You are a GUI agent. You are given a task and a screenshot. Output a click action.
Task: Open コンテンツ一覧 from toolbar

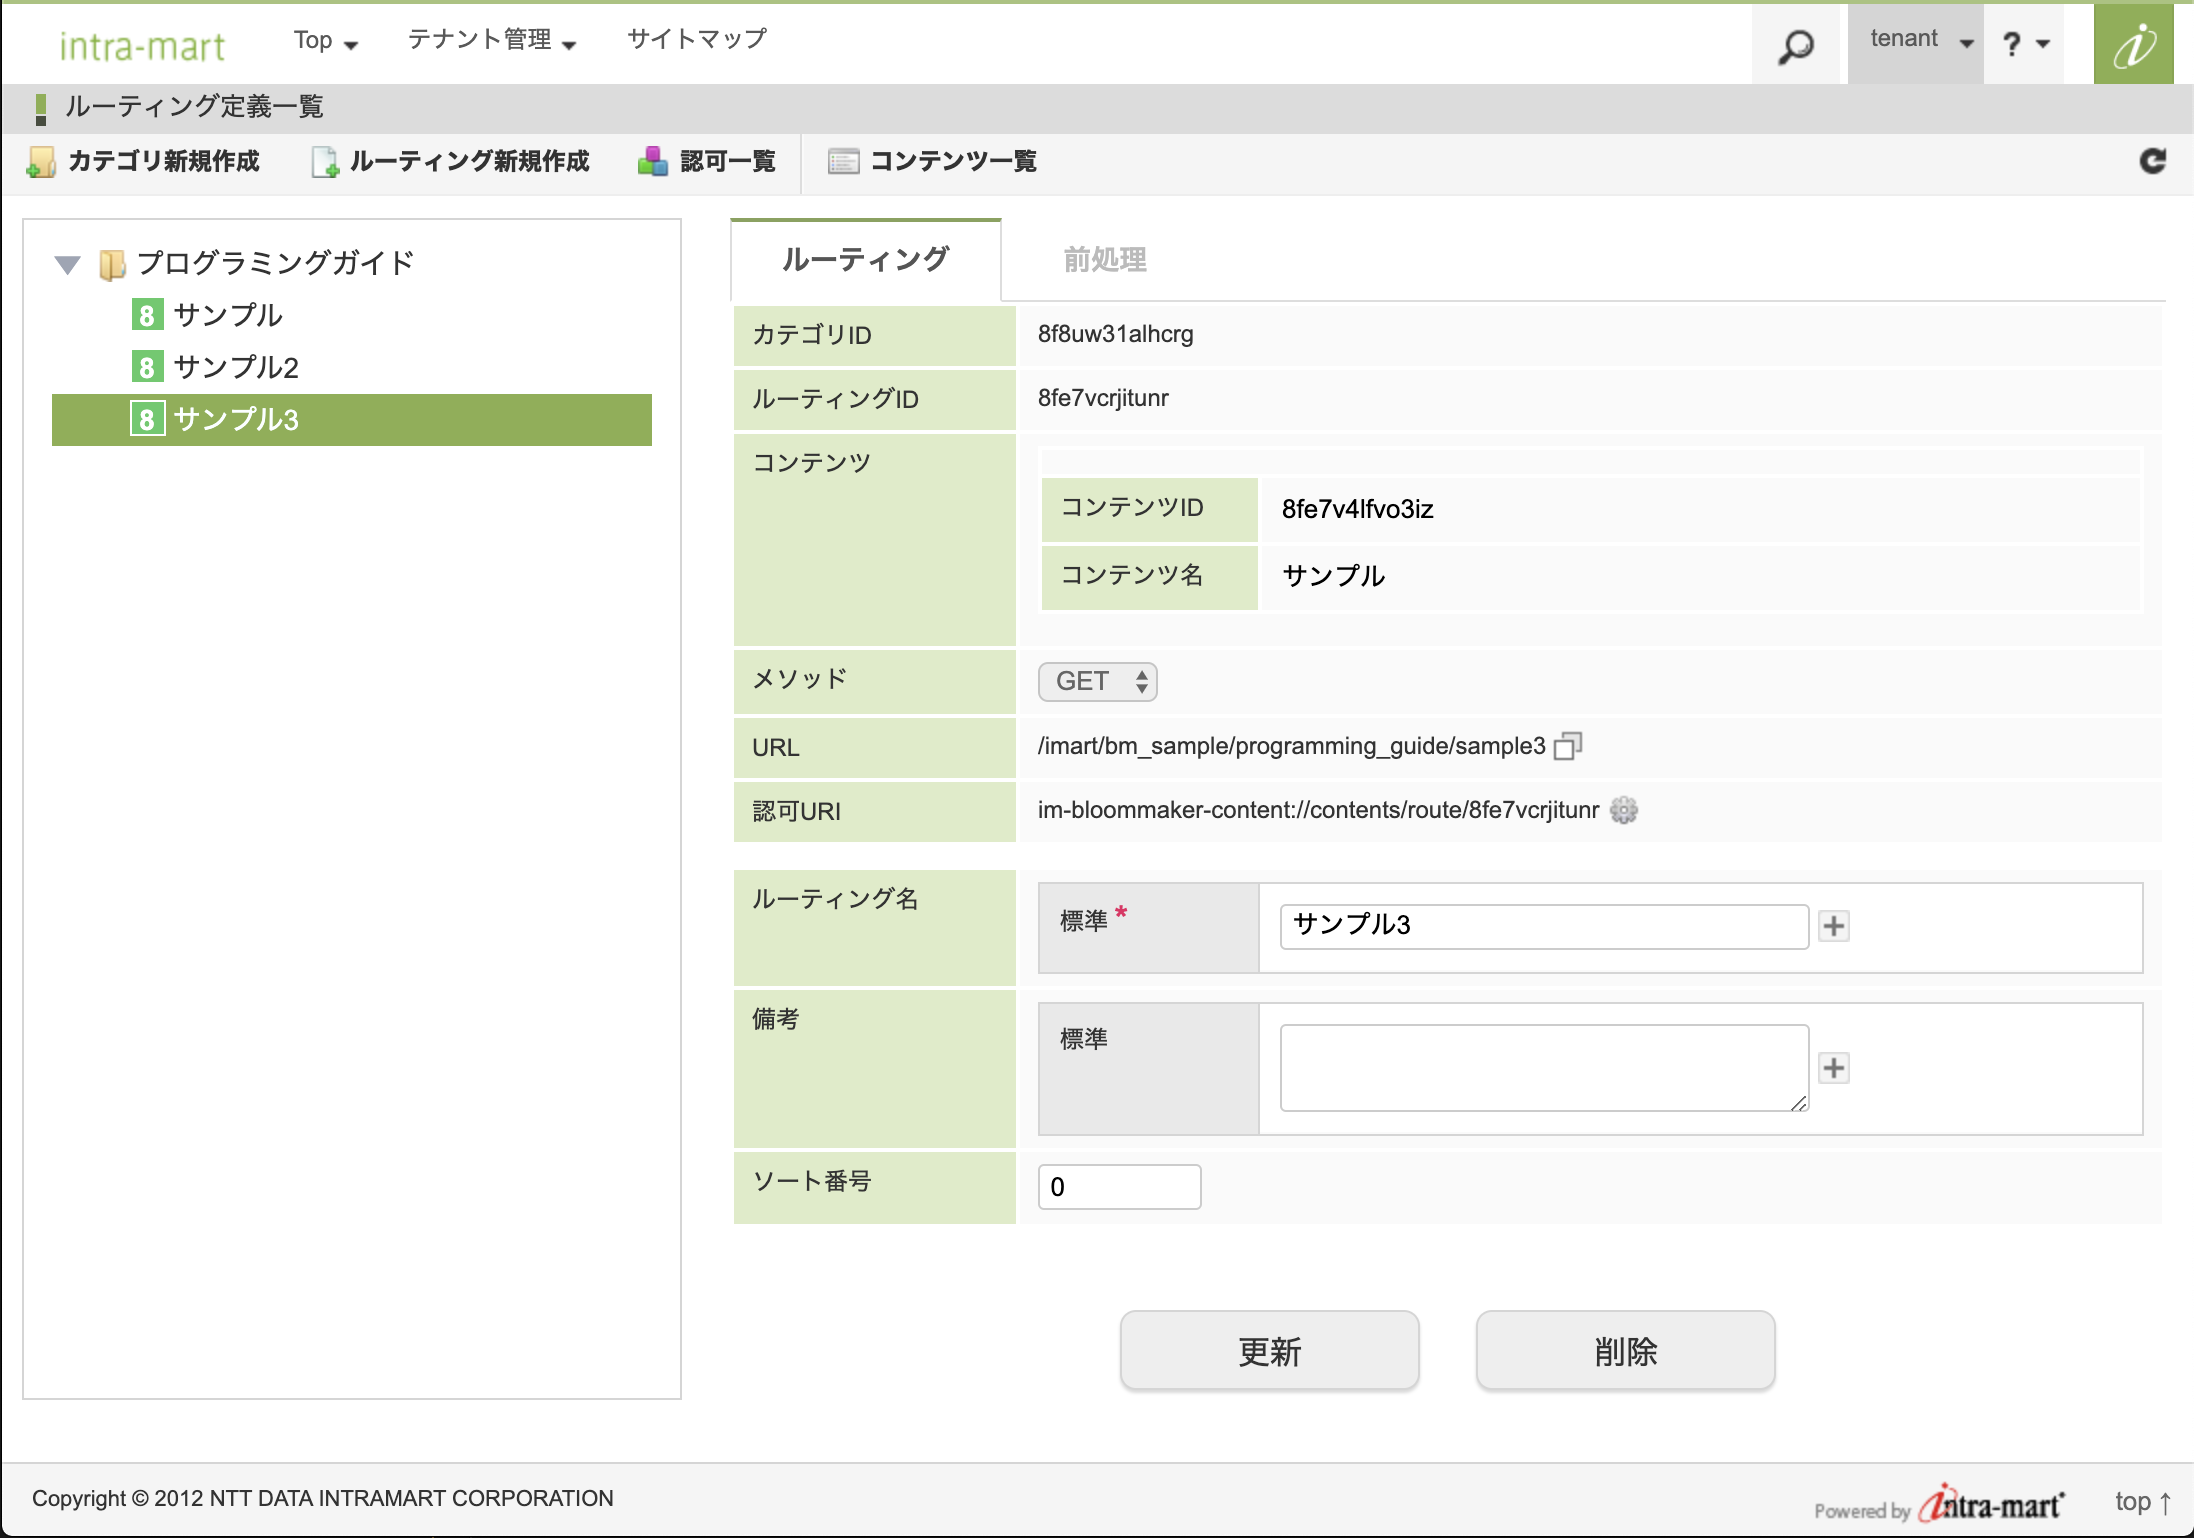pos(933,161)
